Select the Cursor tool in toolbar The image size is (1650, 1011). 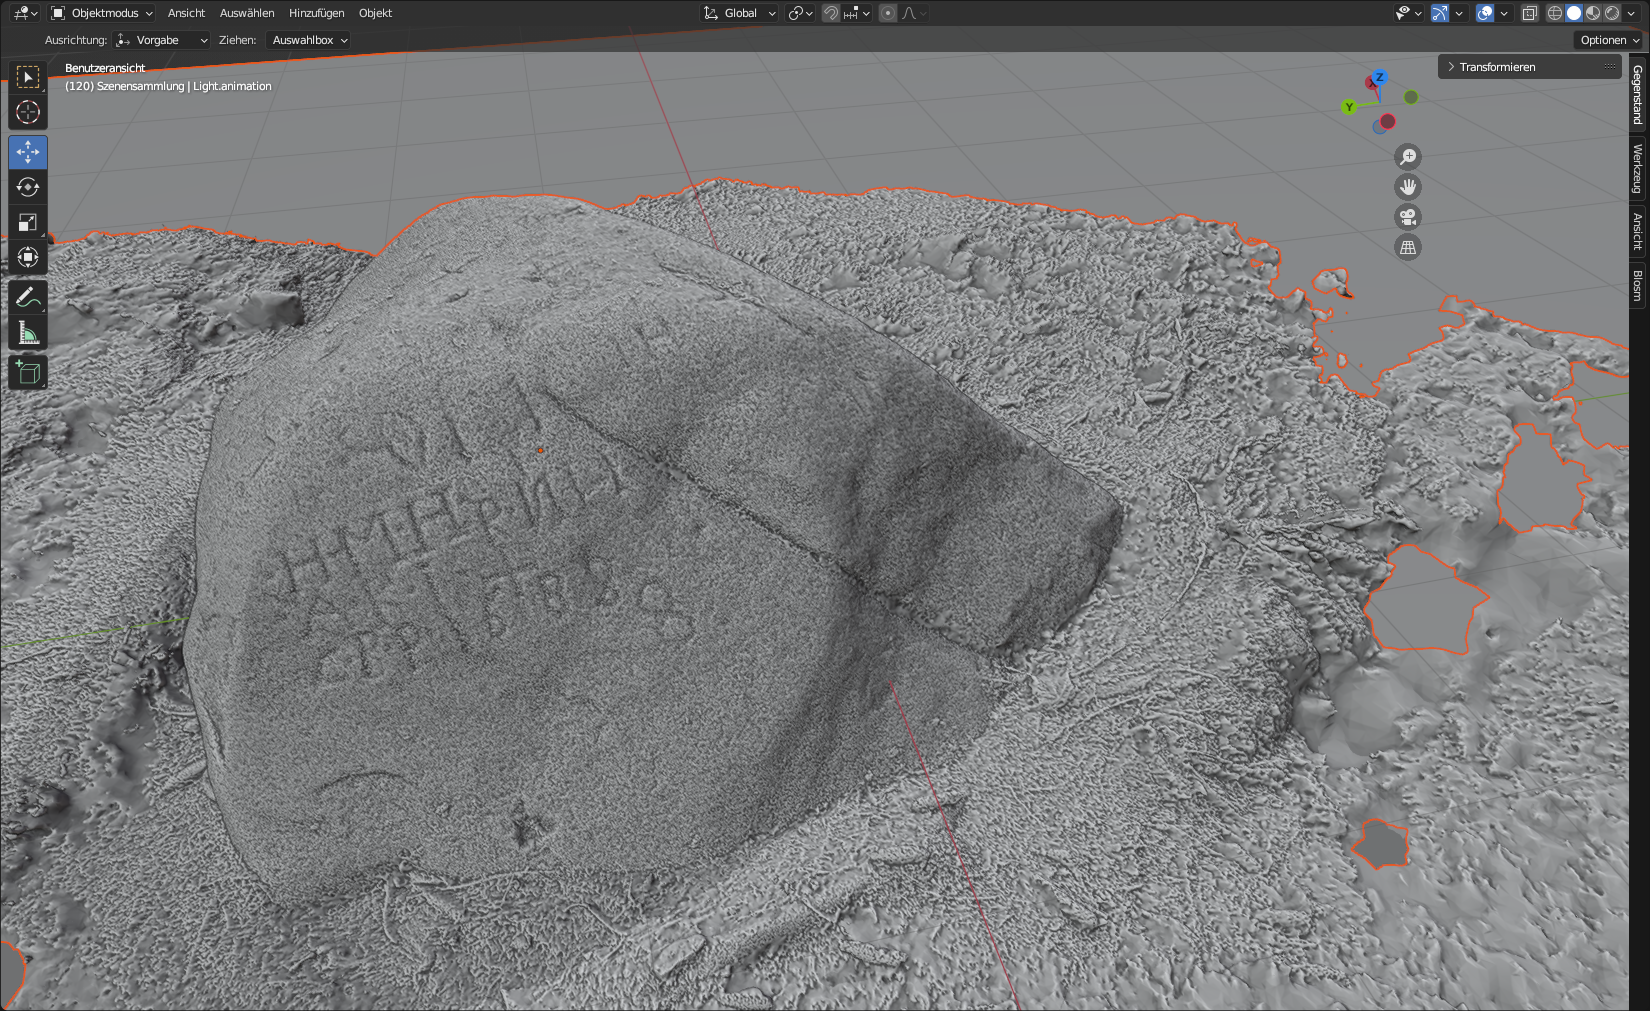point(28,112)
